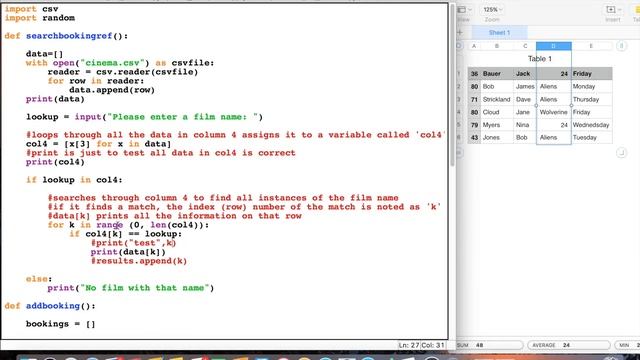Select row 5 header number
This screenshot has height=360, width=640.
(459, 125)
